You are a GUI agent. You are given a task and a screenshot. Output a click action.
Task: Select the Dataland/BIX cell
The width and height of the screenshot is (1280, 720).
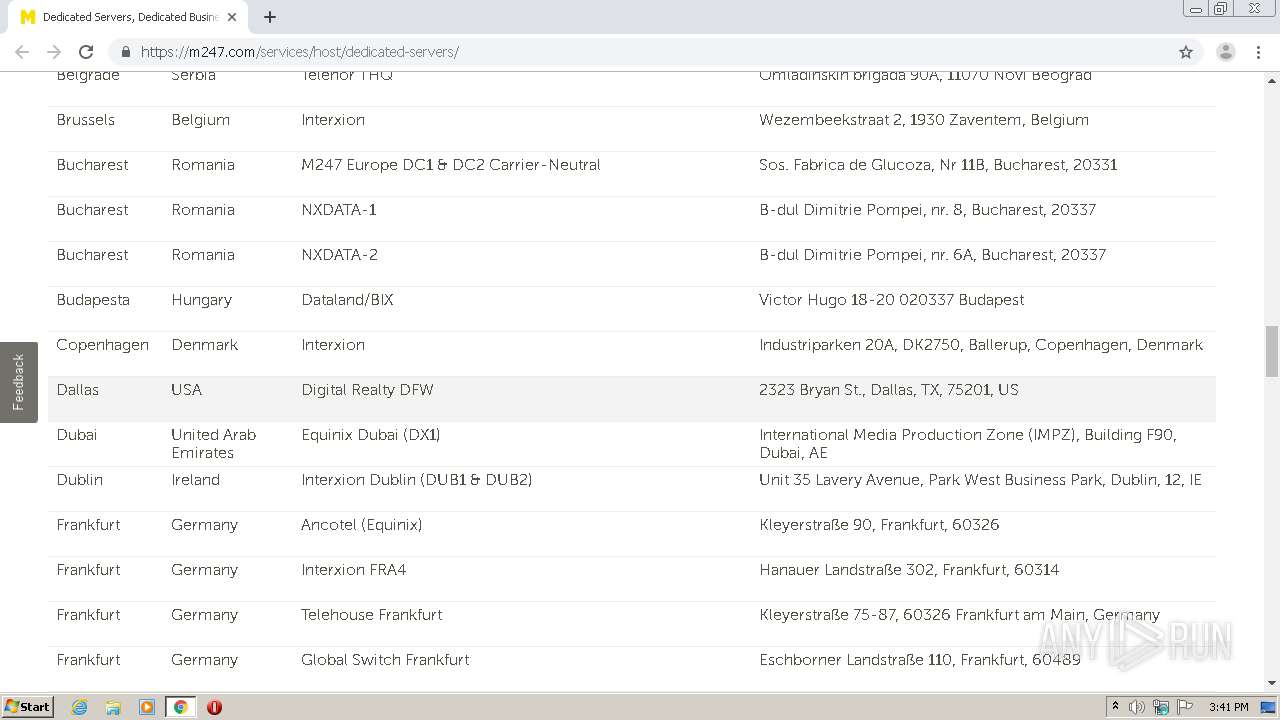coord(348,300)
